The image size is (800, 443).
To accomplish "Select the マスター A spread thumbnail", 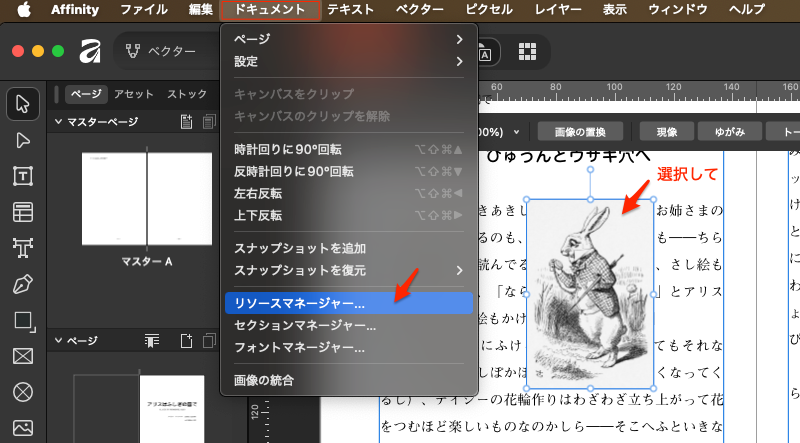I will click(x=147, y=197).
